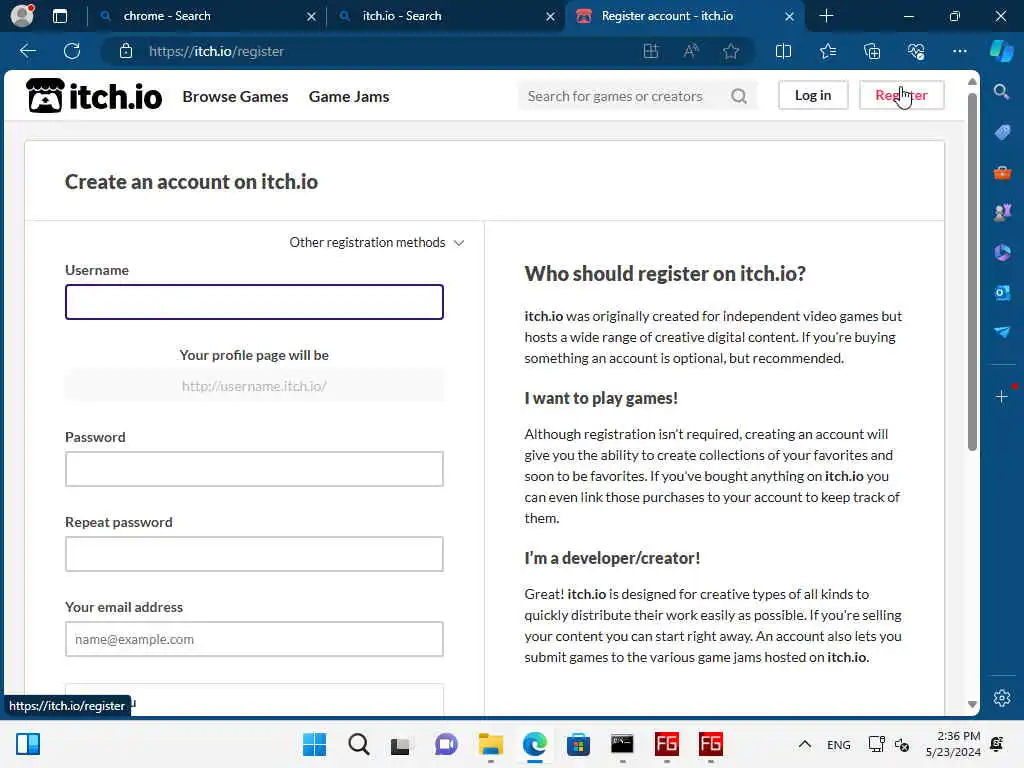
Task: Open a new tab with plus button
Action: pyautogui.click(x=826, y=16)
